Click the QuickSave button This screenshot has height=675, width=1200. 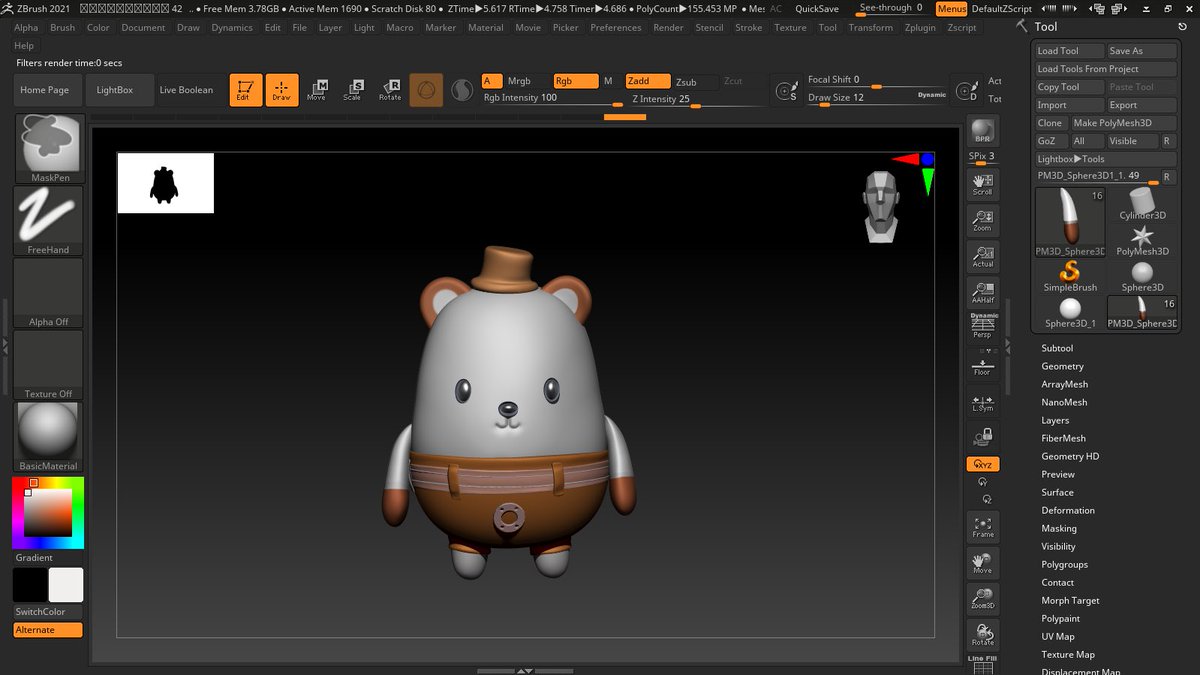pyautogui.click(x=817, y=8)
